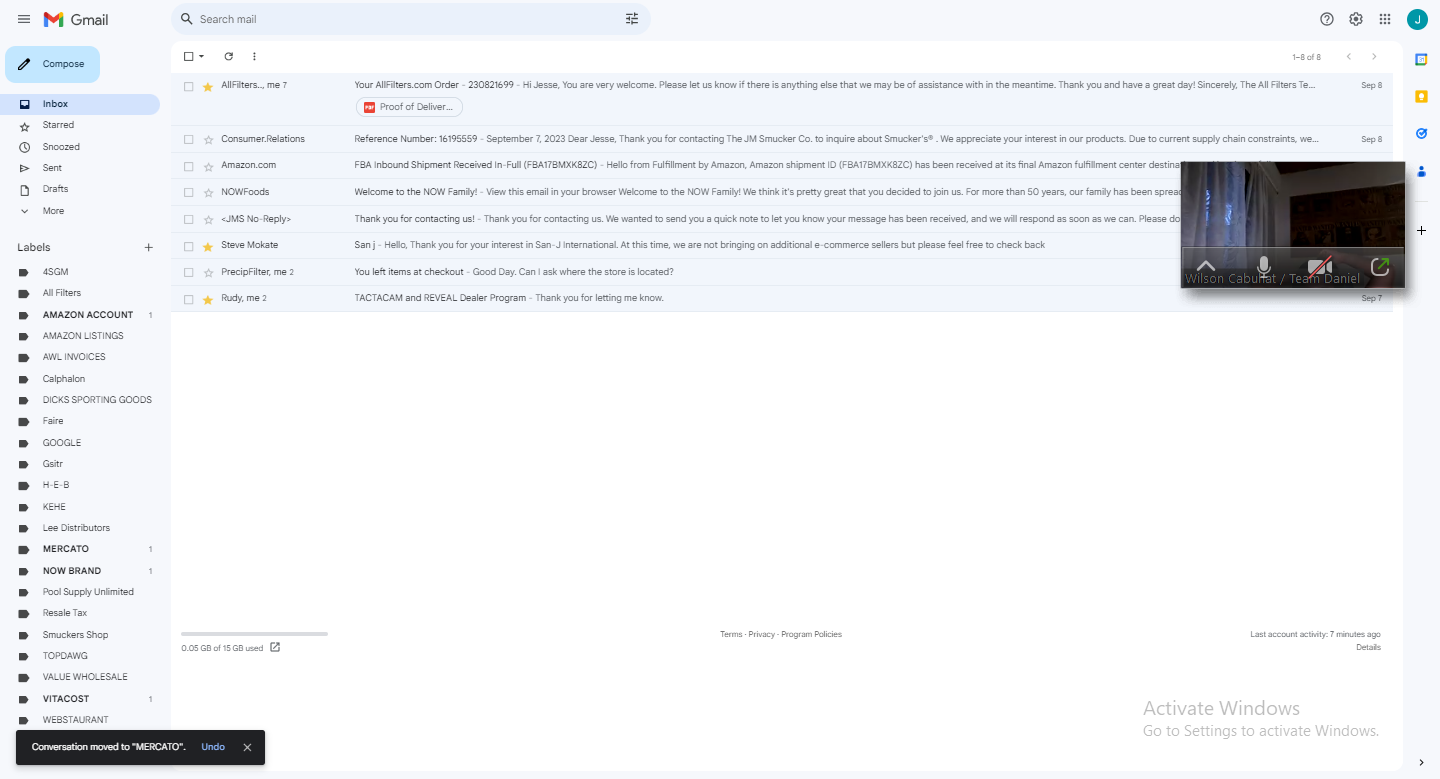The height and width of the screenshot is (779, 1440).
Task: Open the Google account avatar J
Action: click(1417, 19)
